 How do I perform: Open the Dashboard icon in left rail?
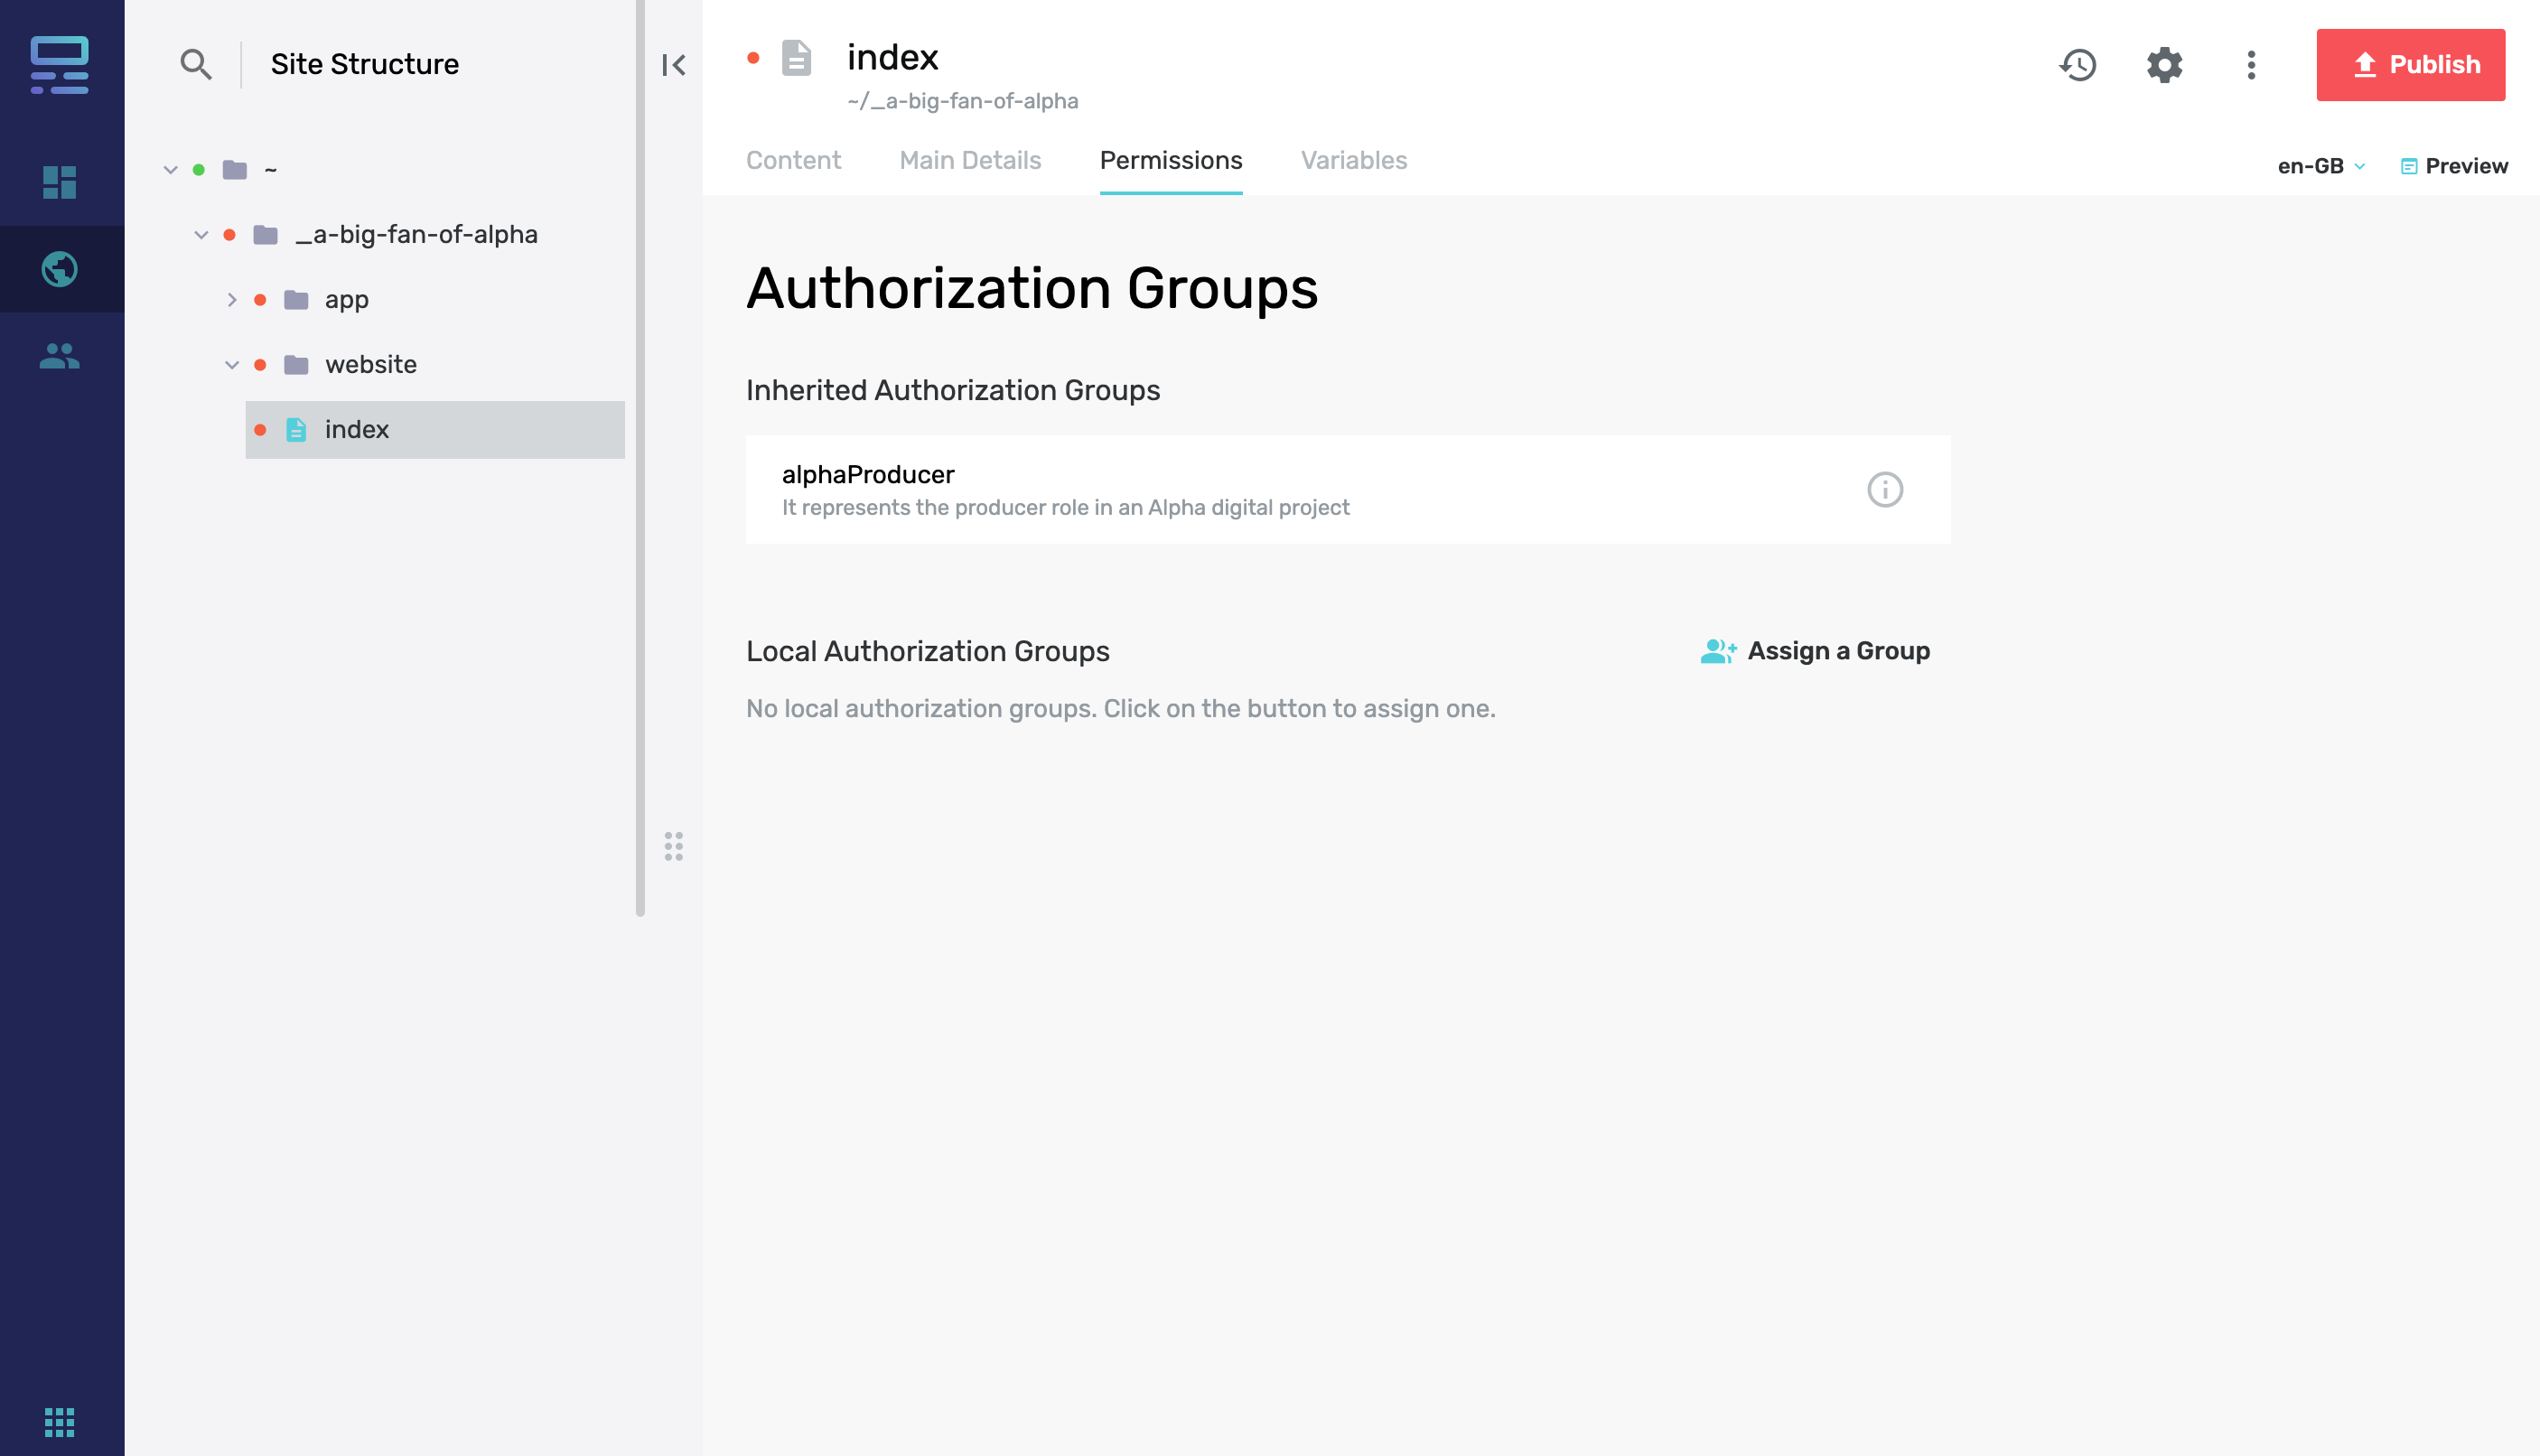click(x=60, y=182)
